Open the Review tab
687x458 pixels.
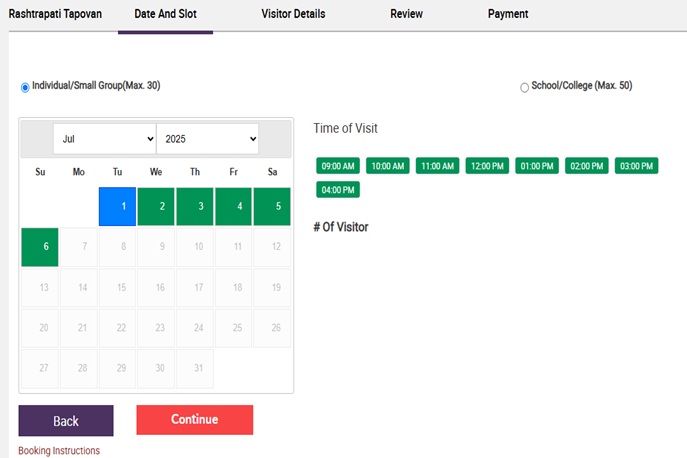coord(407,14)
